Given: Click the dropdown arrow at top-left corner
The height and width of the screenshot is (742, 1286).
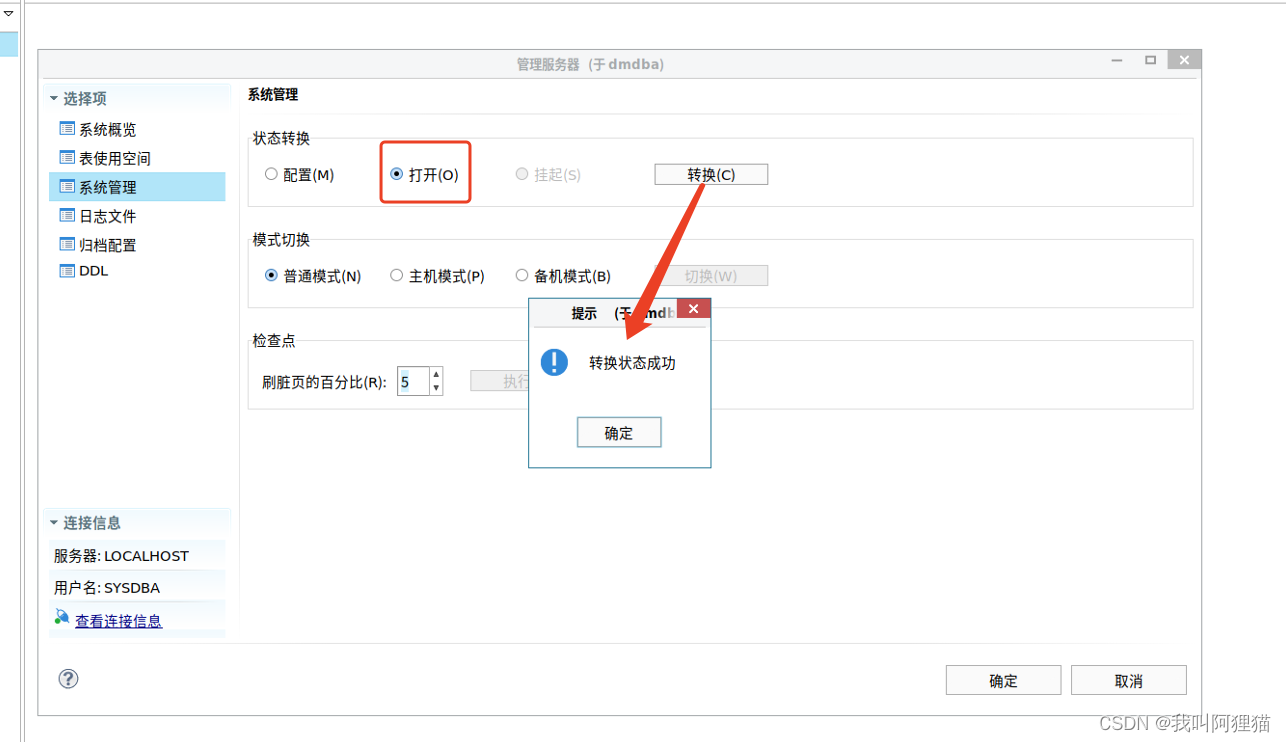Looking at the screenshot, I should point(8,13).
